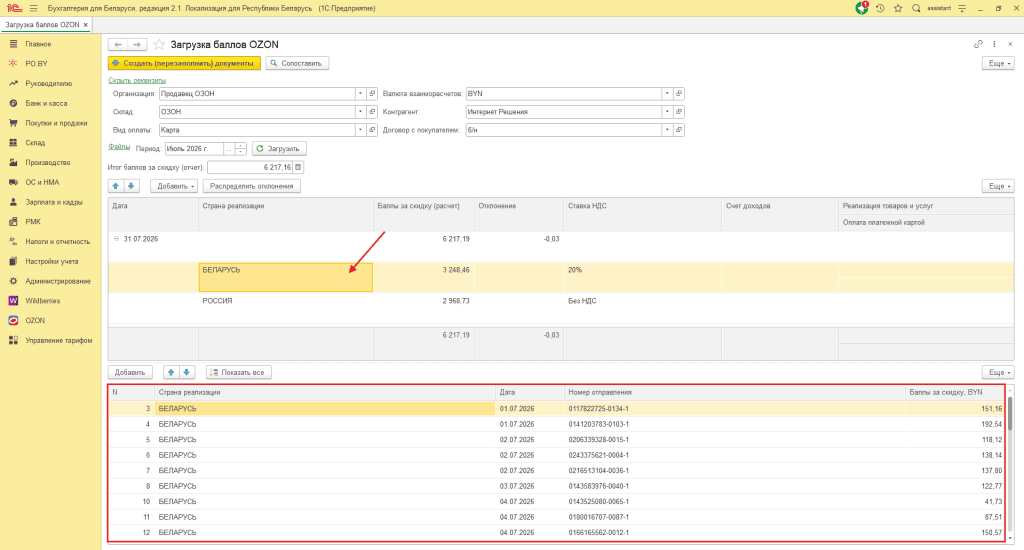This screenshot has height=550, width=1024.
Task: Click the Администрирование gear icon
Action: click(13, 281)
